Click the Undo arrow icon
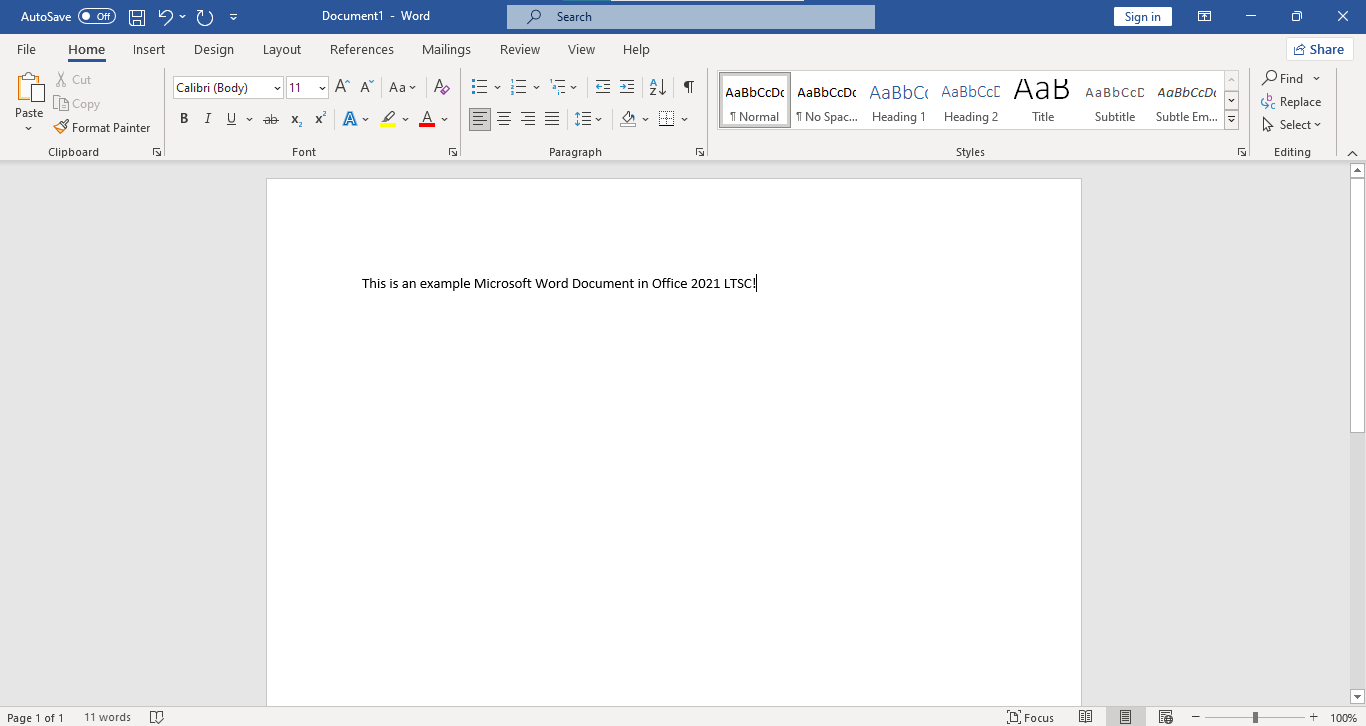Viewport: 1366px width, 726px height. (x=166, y=17)
